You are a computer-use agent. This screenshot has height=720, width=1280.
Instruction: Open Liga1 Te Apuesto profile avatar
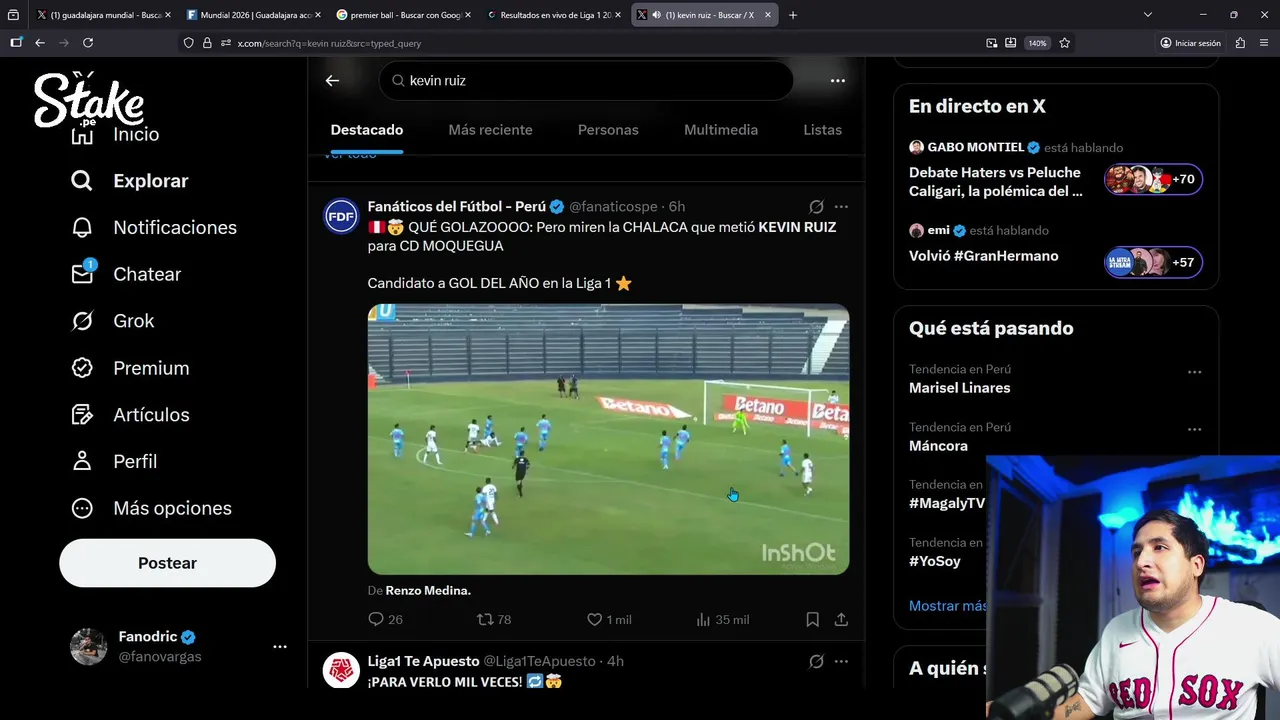(x=341, y=670)
